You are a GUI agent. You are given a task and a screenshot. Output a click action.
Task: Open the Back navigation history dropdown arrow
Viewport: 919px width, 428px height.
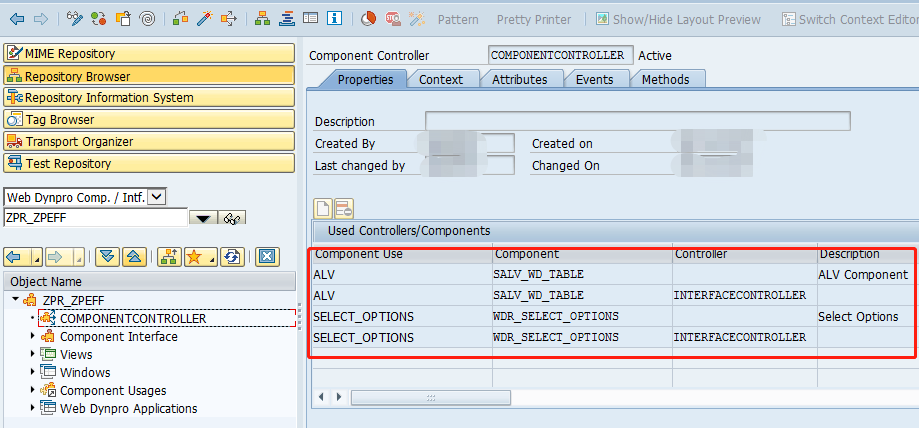click(36, 257)
